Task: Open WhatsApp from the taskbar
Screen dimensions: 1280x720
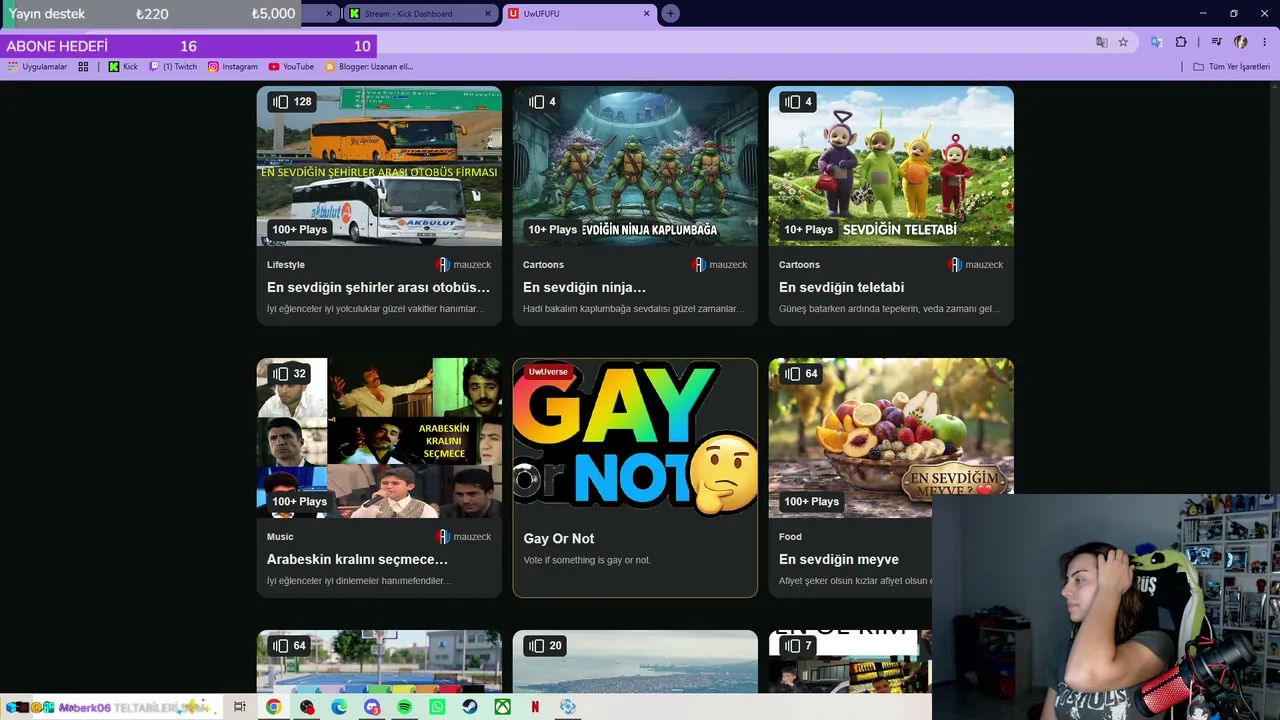Action: pos(437,707)
